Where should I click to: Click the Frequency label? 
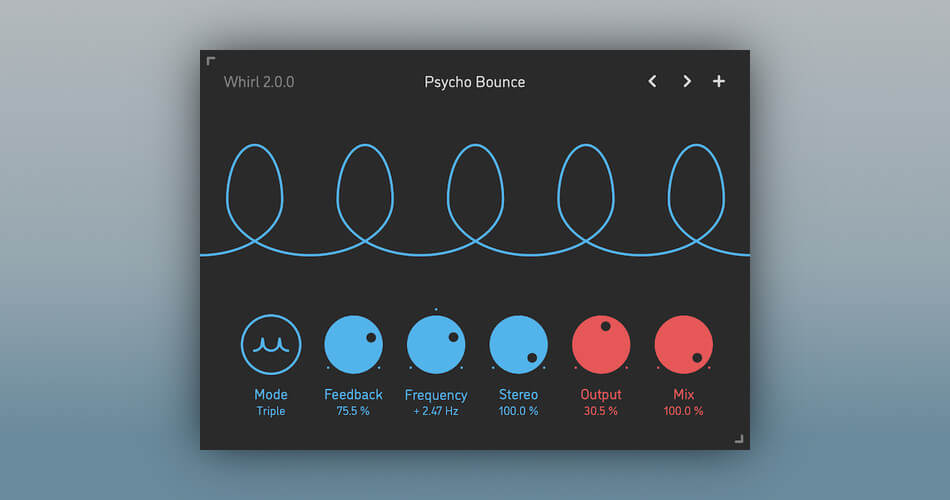point(436,395)
